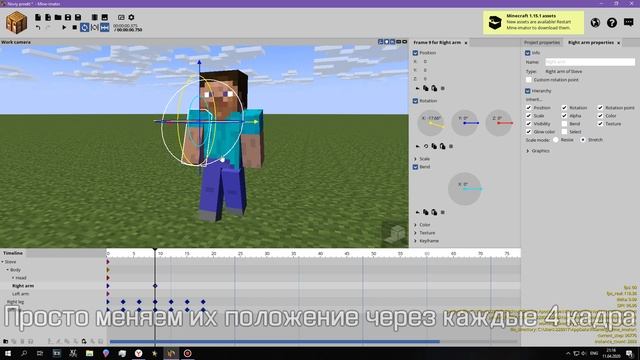This screenshot has height=360, width=640.
Task: Open the globe website icon
Action: pyautogui.click(x=595, y=22)
